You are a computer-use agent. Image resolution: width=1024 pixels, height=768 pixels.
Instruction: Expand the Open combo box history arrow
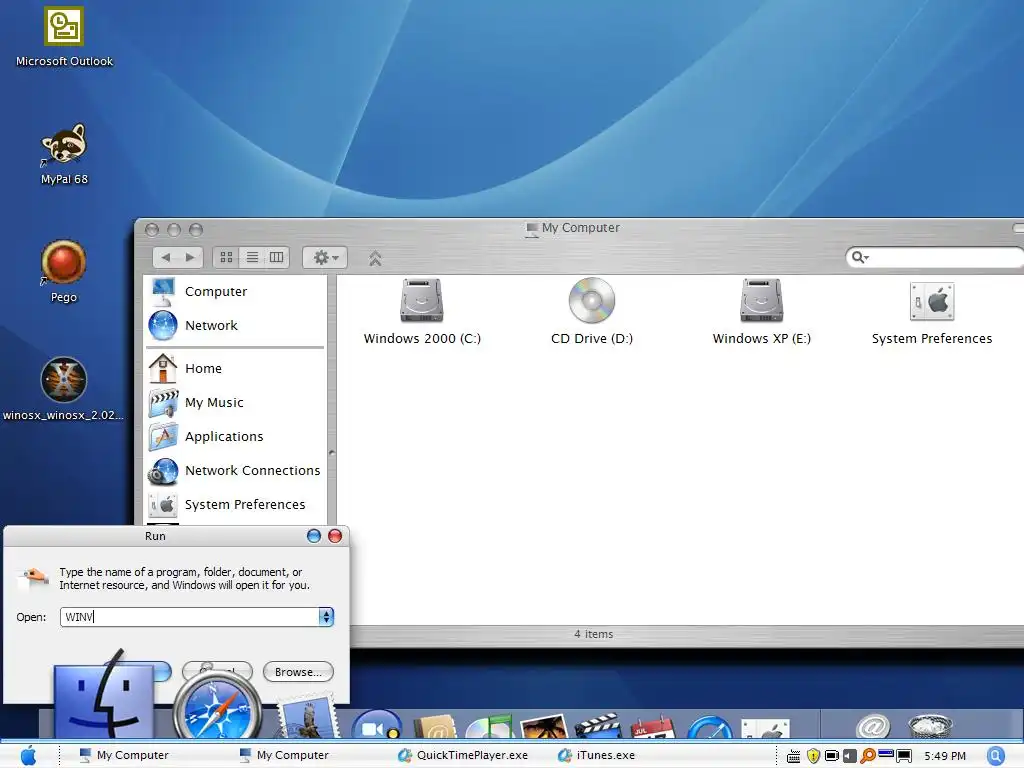click(326, 616)
